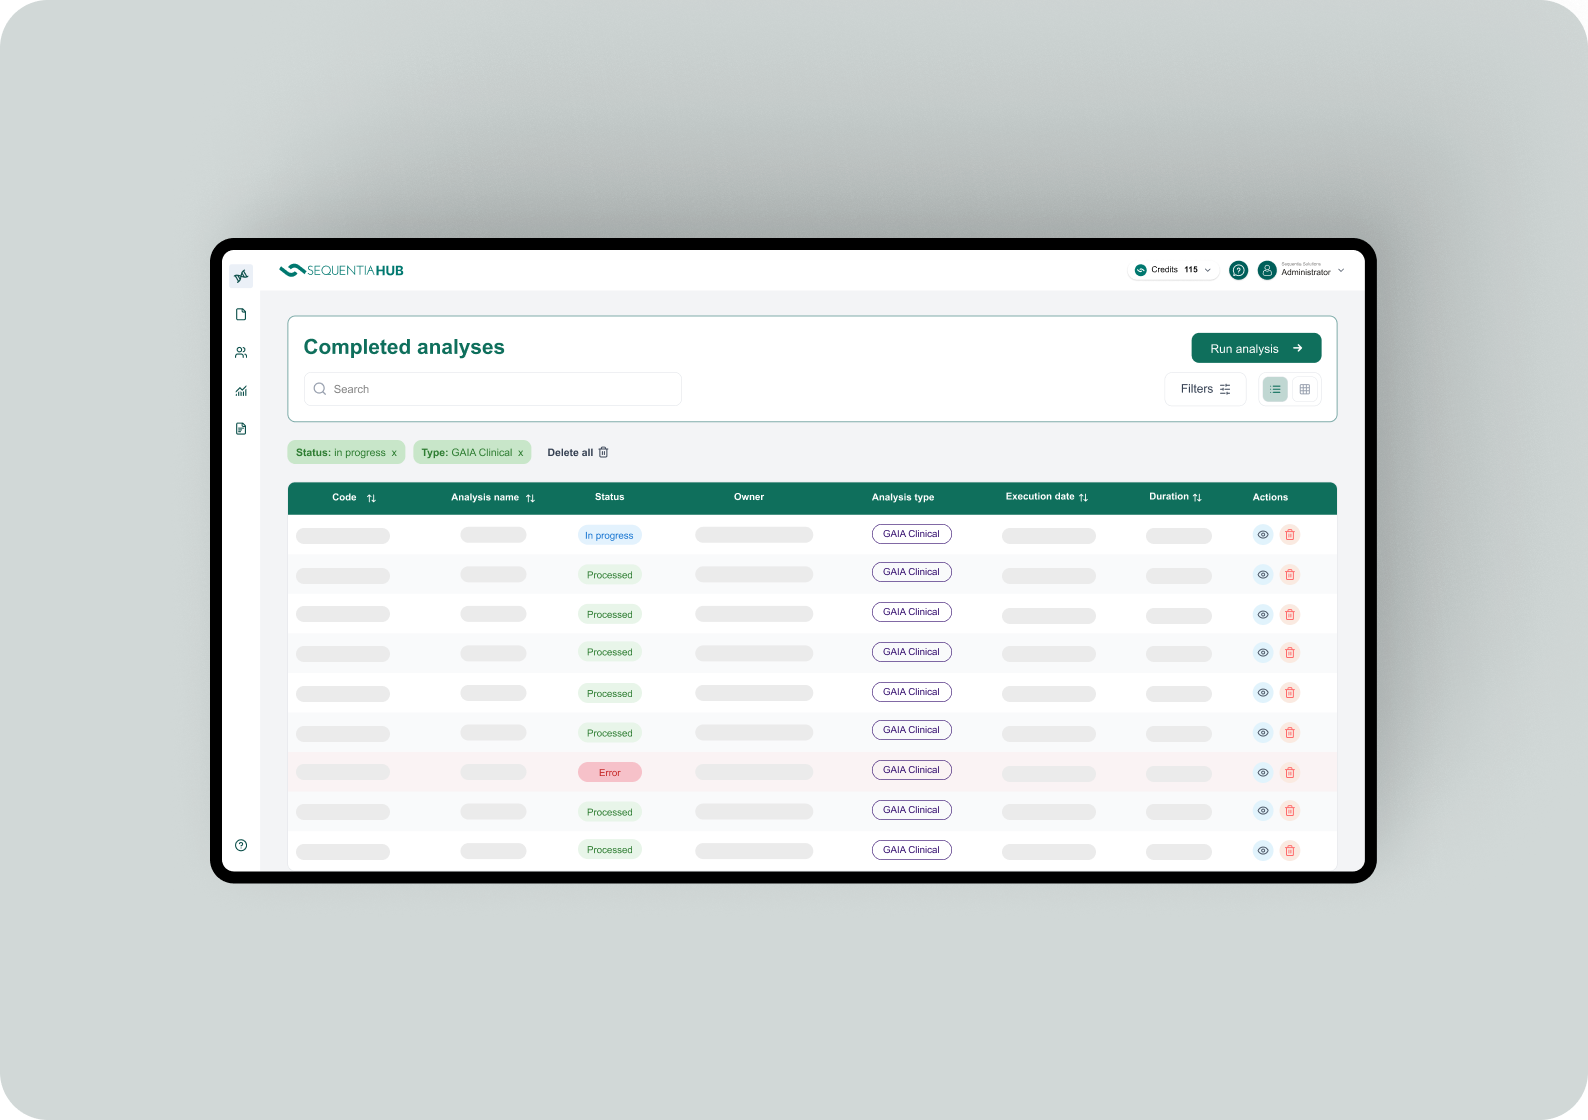Click GAIA Clinical tag in the Error row
This screenshot has width=1588, height=1120.
coord(911,770)
